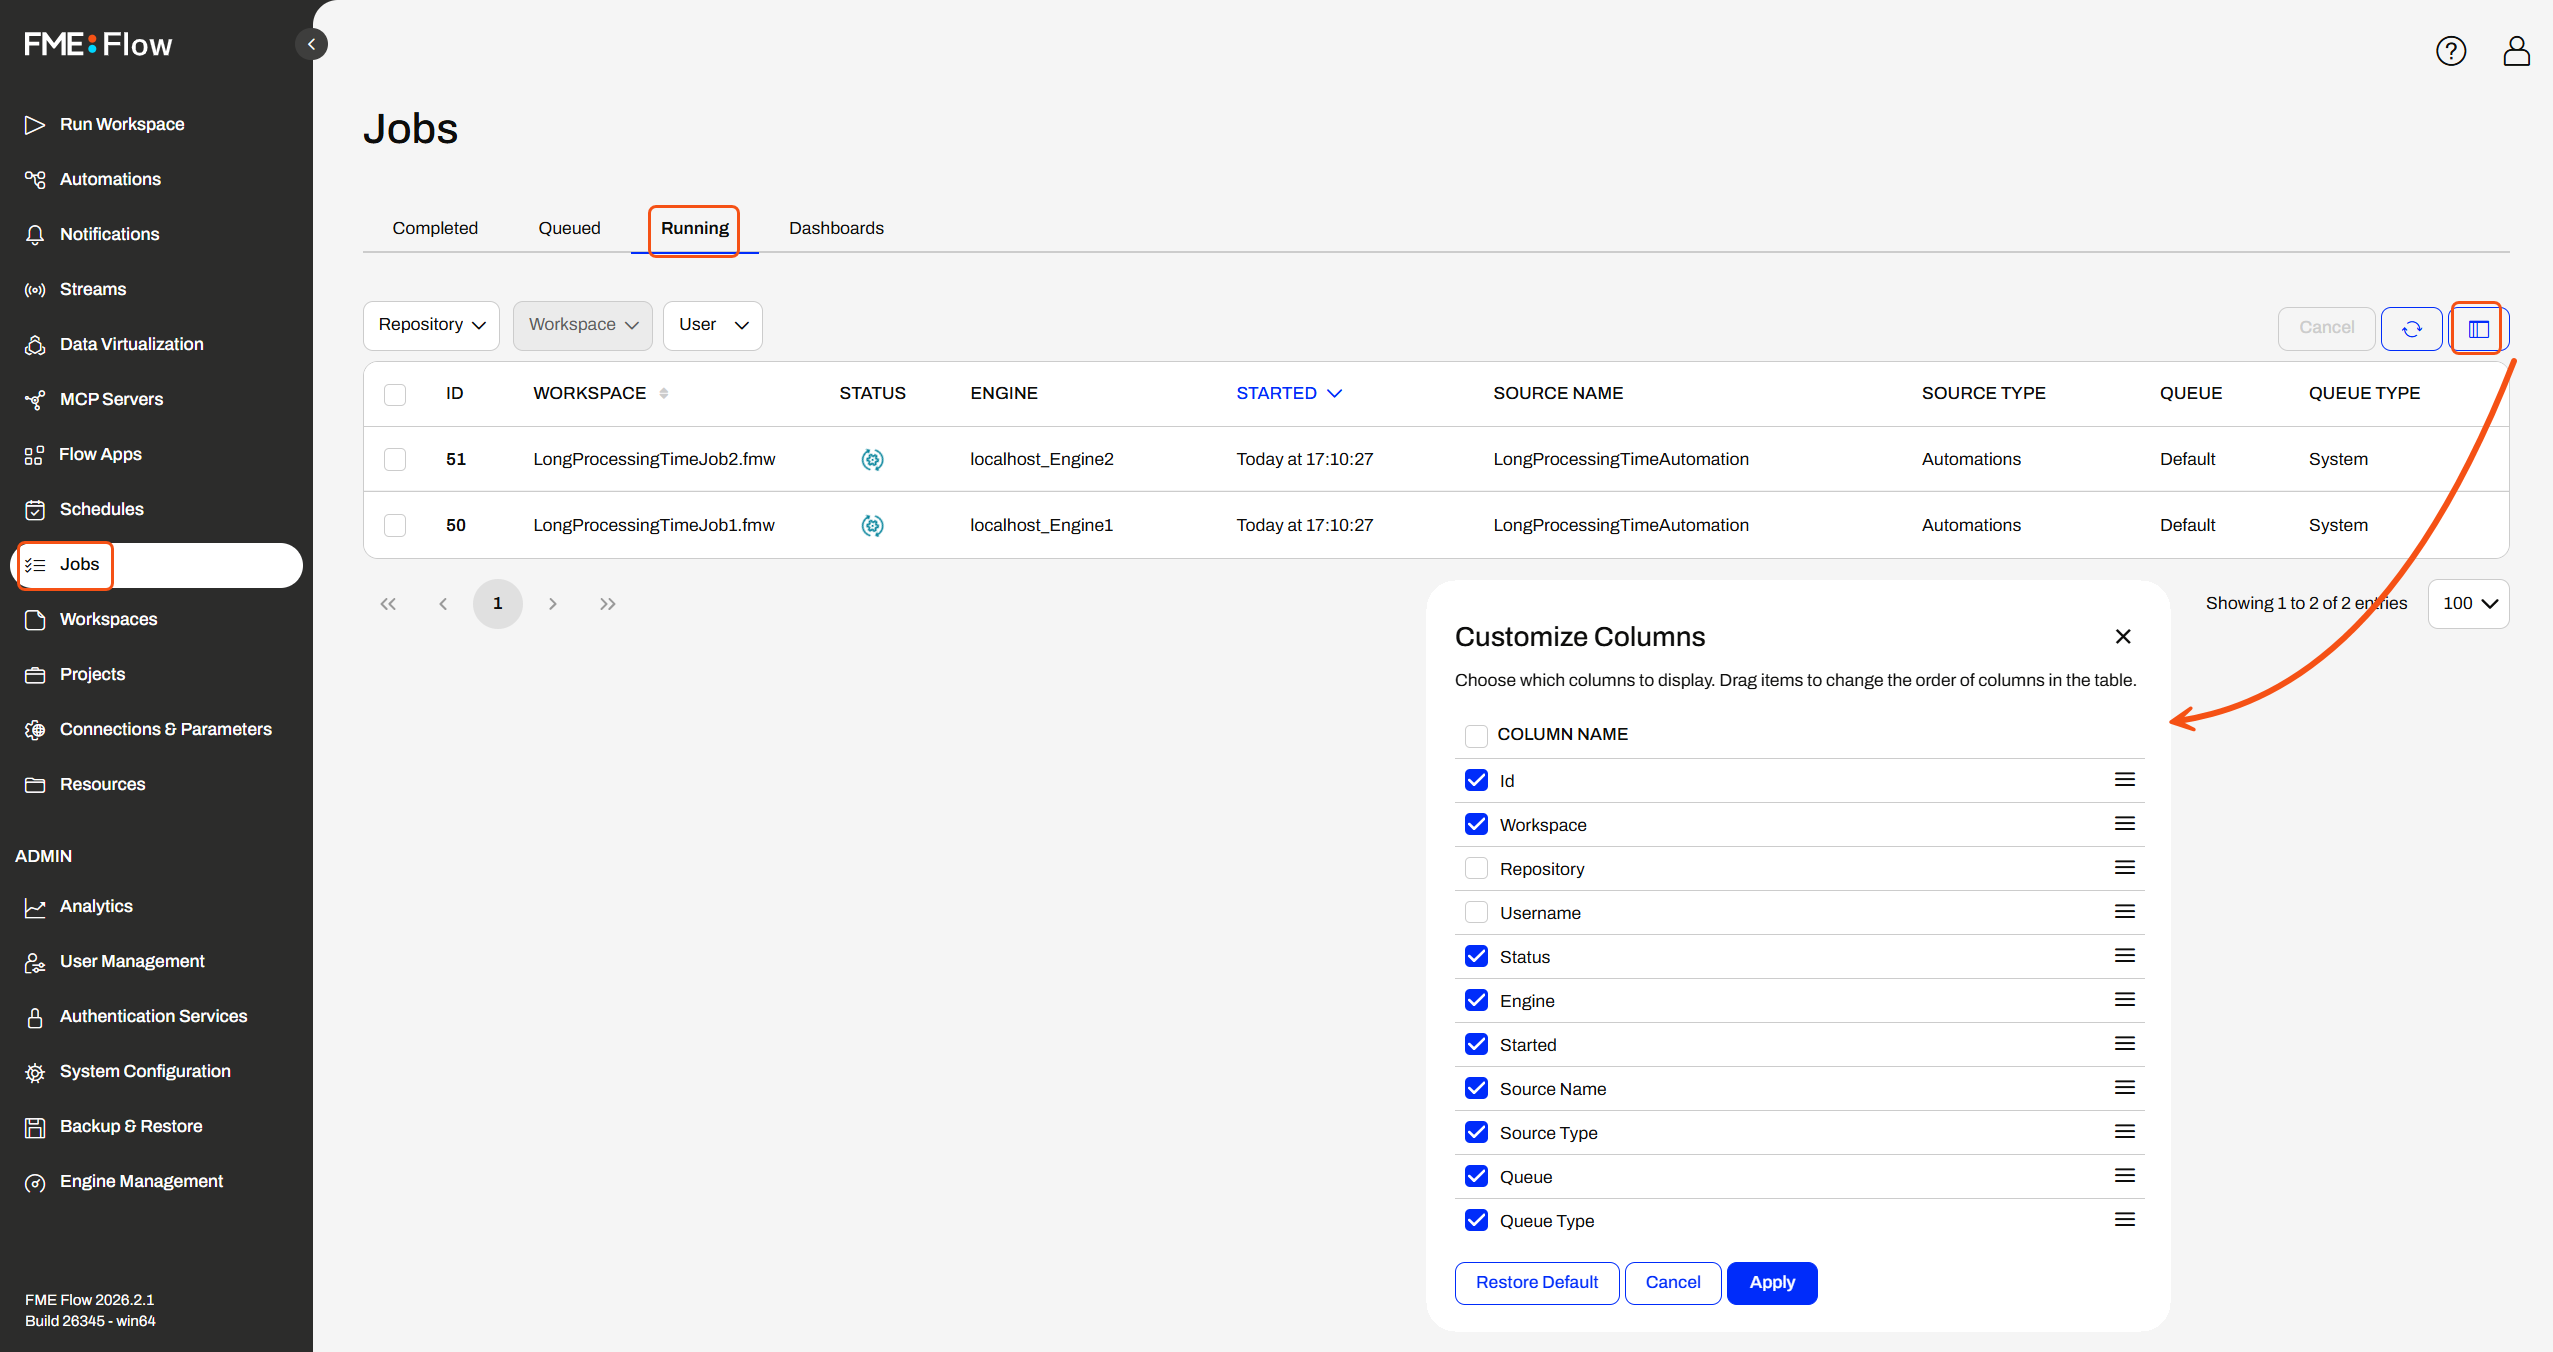
Task: Switch to the Dashboards tab
Action: pos(836,228)
